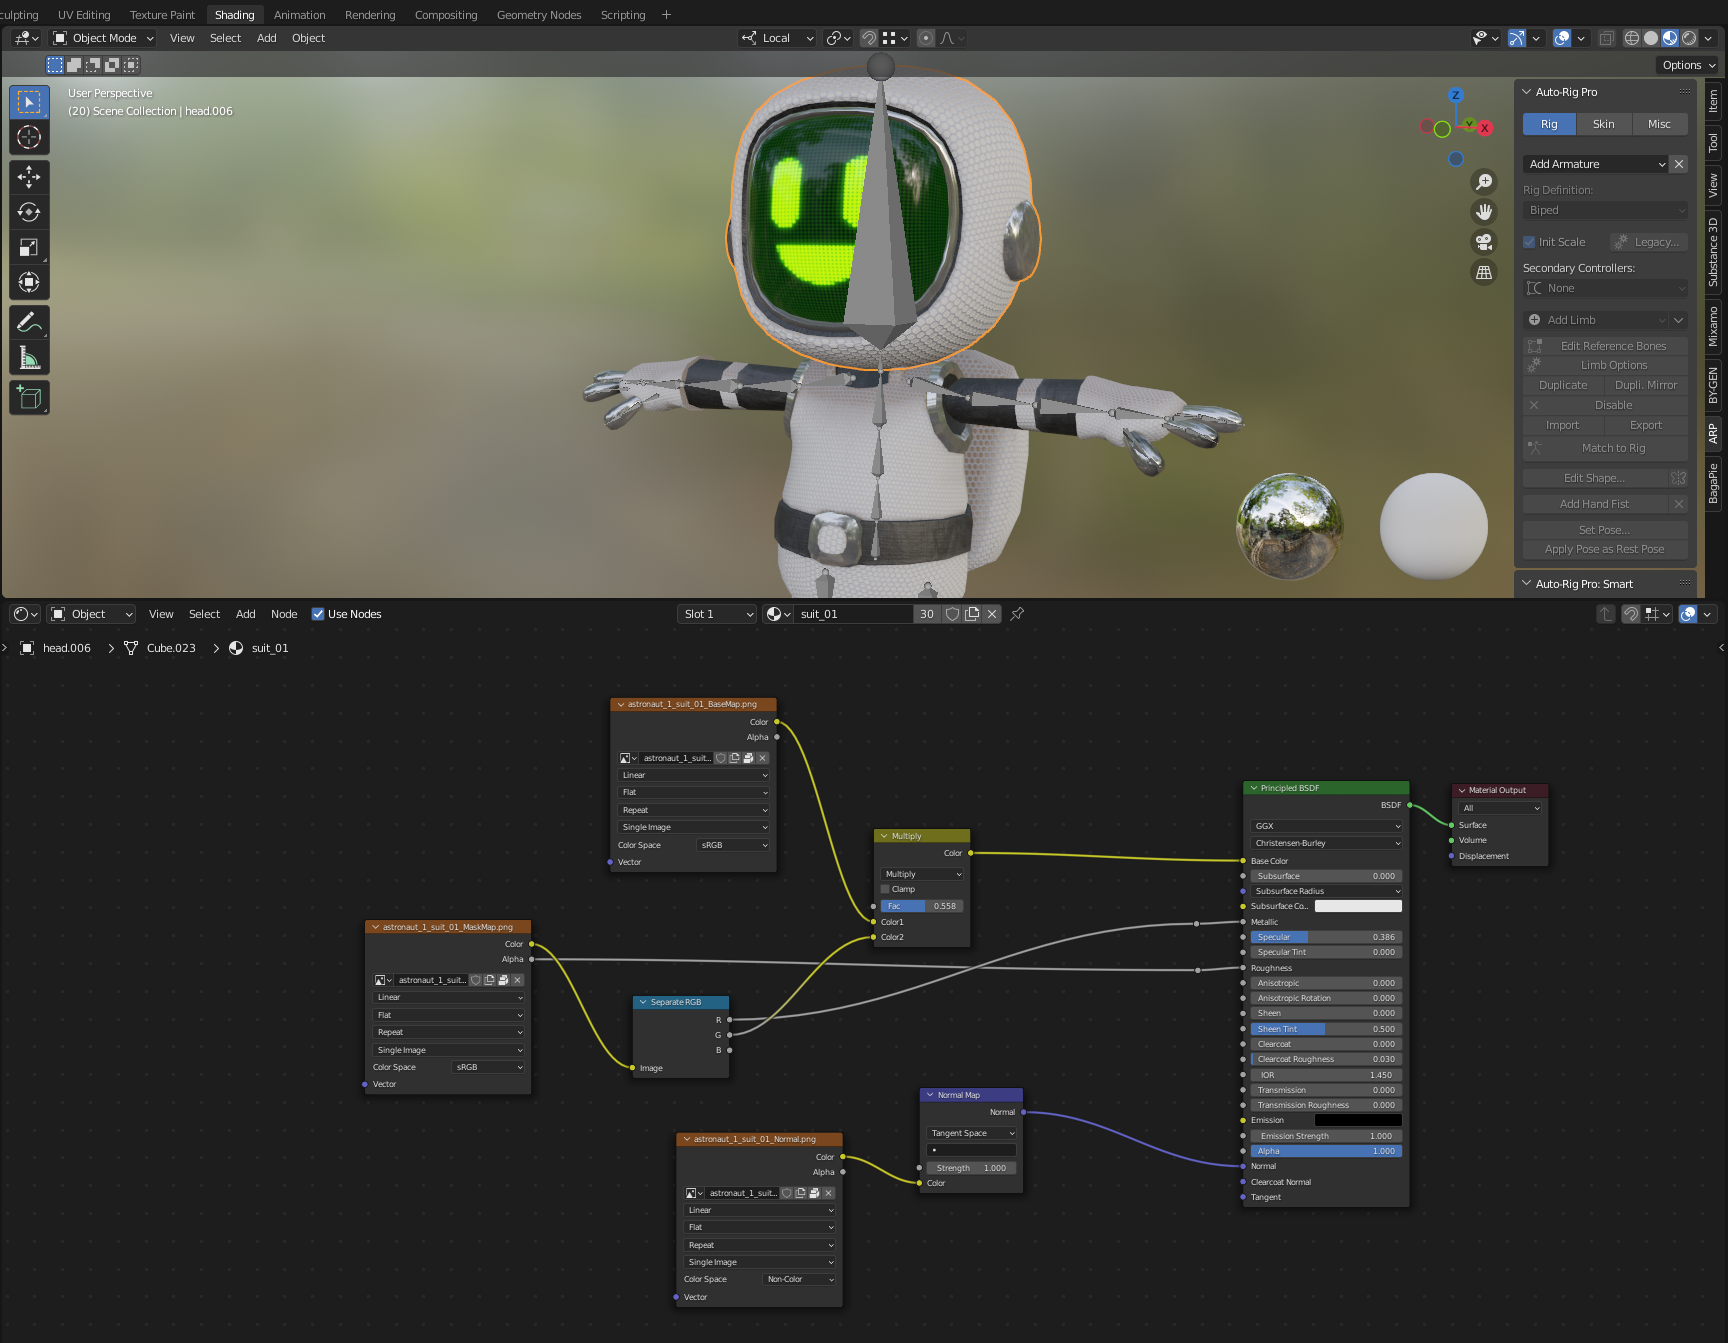Pin the suit_01 material in the shader editor

[1017, 613]
